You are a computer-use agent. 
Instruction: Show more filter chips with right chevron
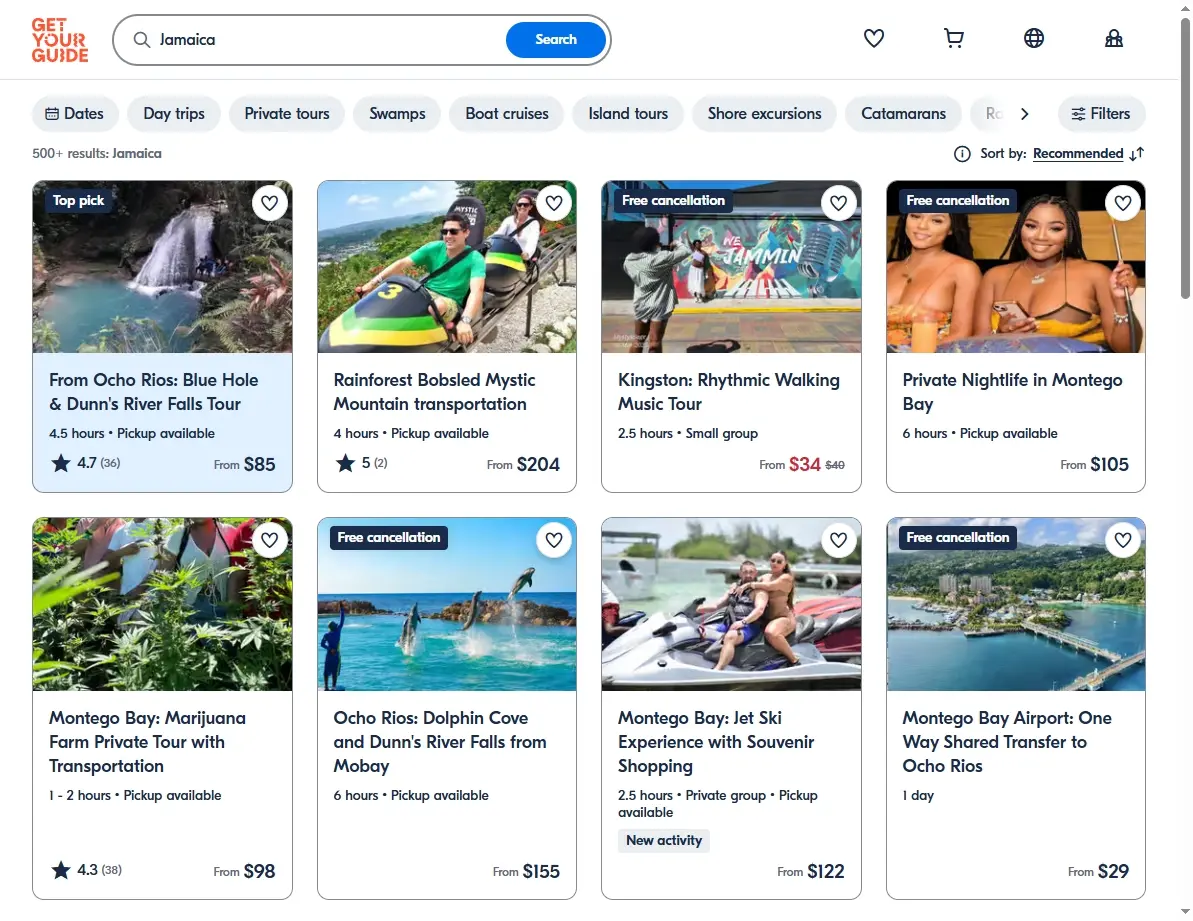click(x=1025, y=113)
